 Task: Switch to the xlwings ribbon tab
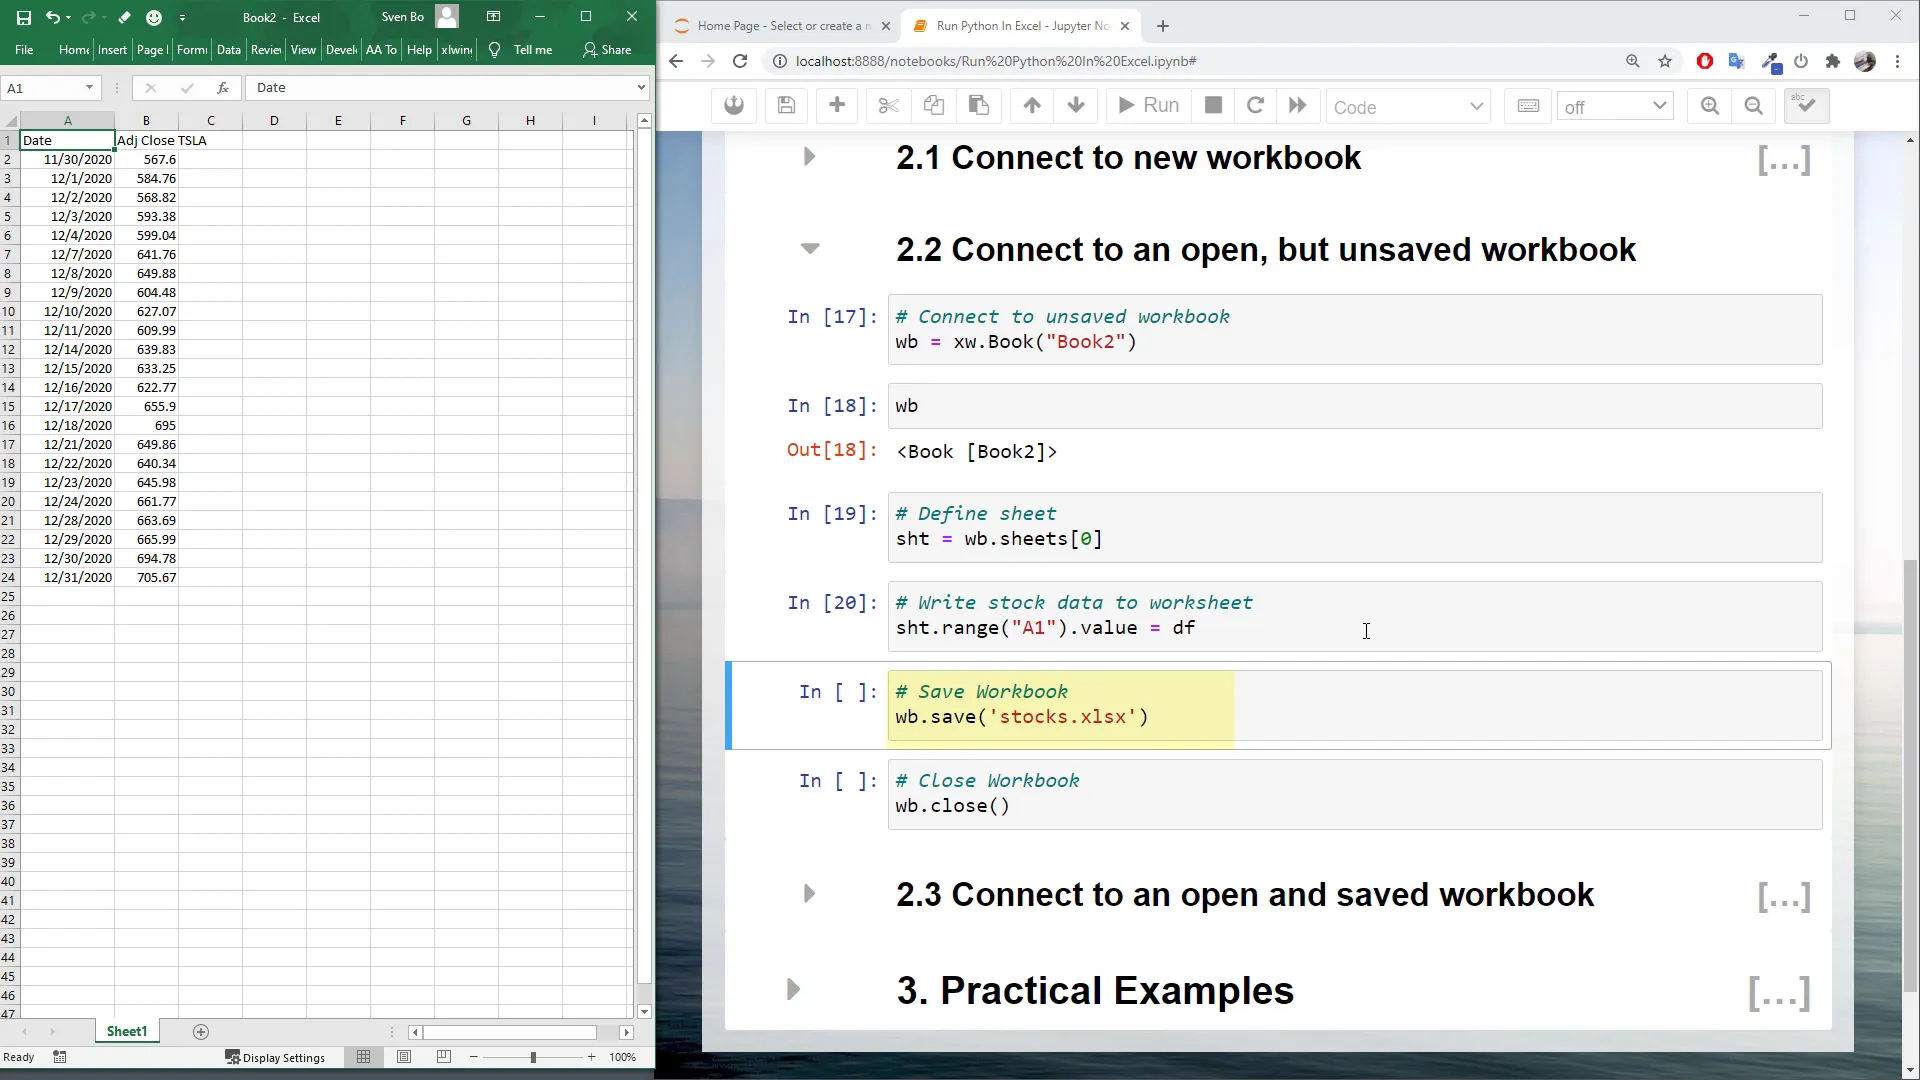[x=456, y=49]
